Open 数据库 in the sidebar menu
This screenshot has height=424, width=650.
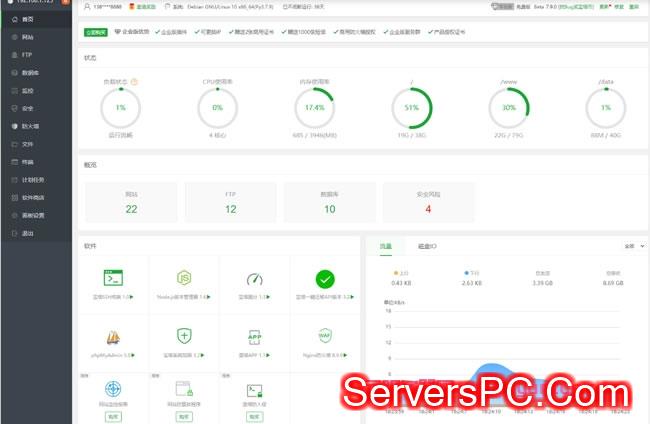click(x=30, y=73)
